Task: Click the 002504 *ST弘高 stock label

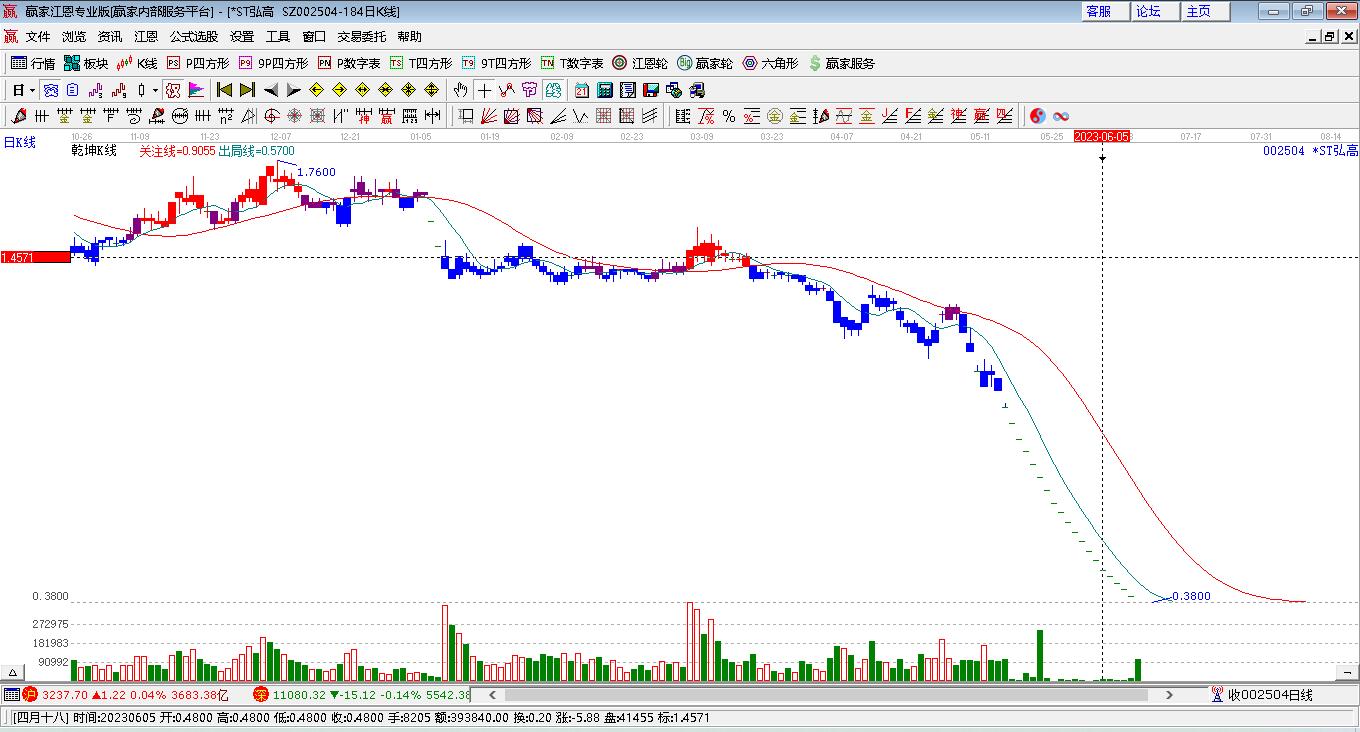Action: click(x=1310, y=151)
